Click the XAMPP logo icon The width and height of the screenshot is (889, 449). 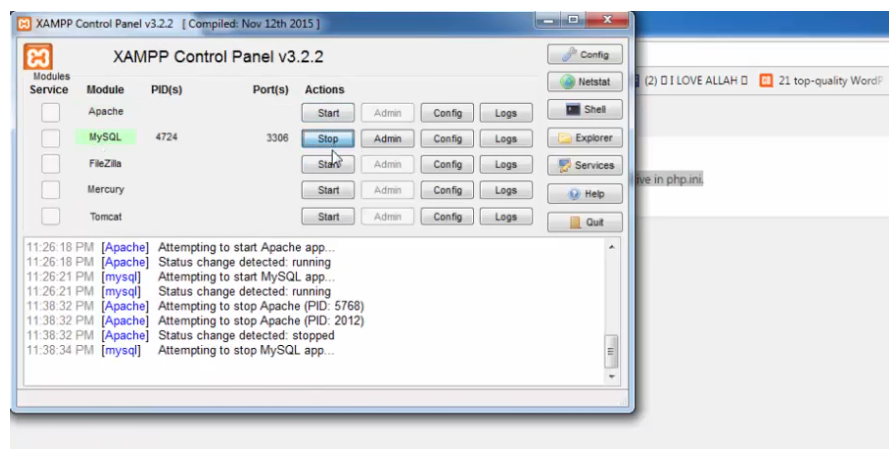38,57
